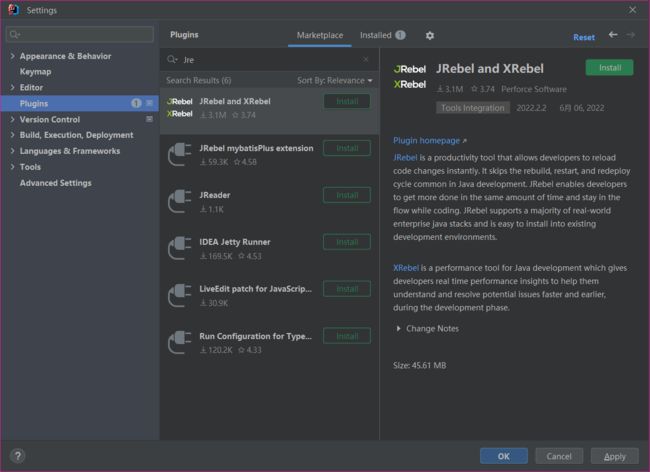This screenshot has width=650, height=472.
Task: Click the Apply button
Action: click(614, 456)
